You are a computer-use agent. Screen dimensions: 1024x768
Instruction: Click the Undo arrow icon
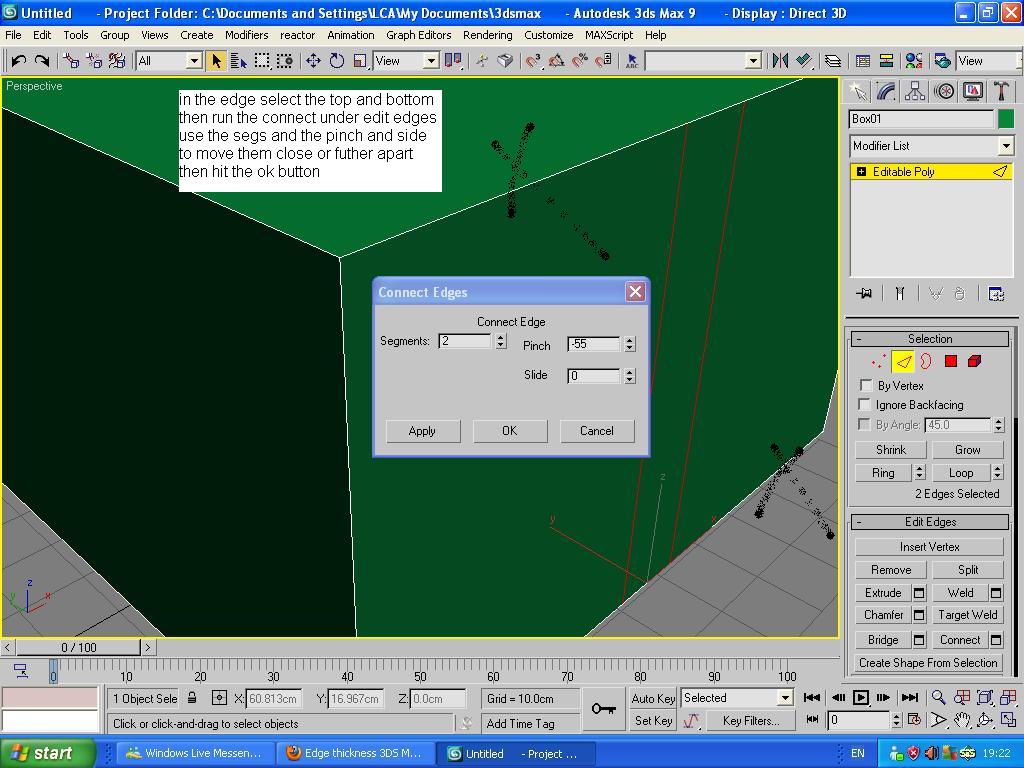tap(18, 61)
